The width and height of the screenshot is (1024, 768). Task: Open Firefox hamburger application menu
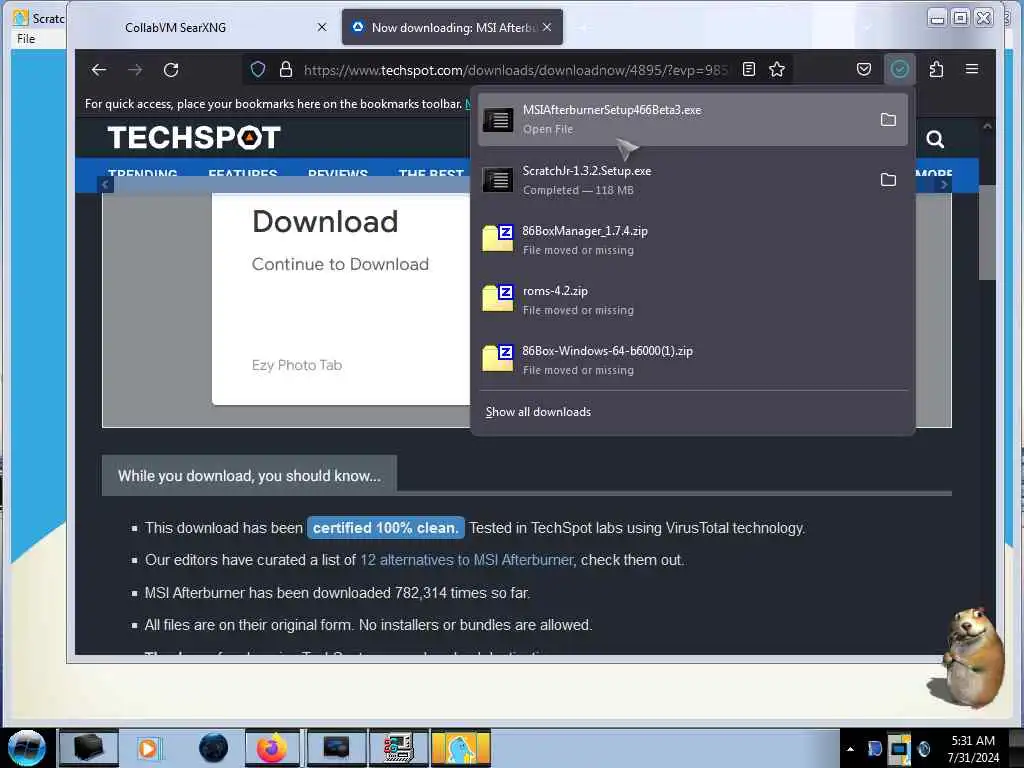972,69
